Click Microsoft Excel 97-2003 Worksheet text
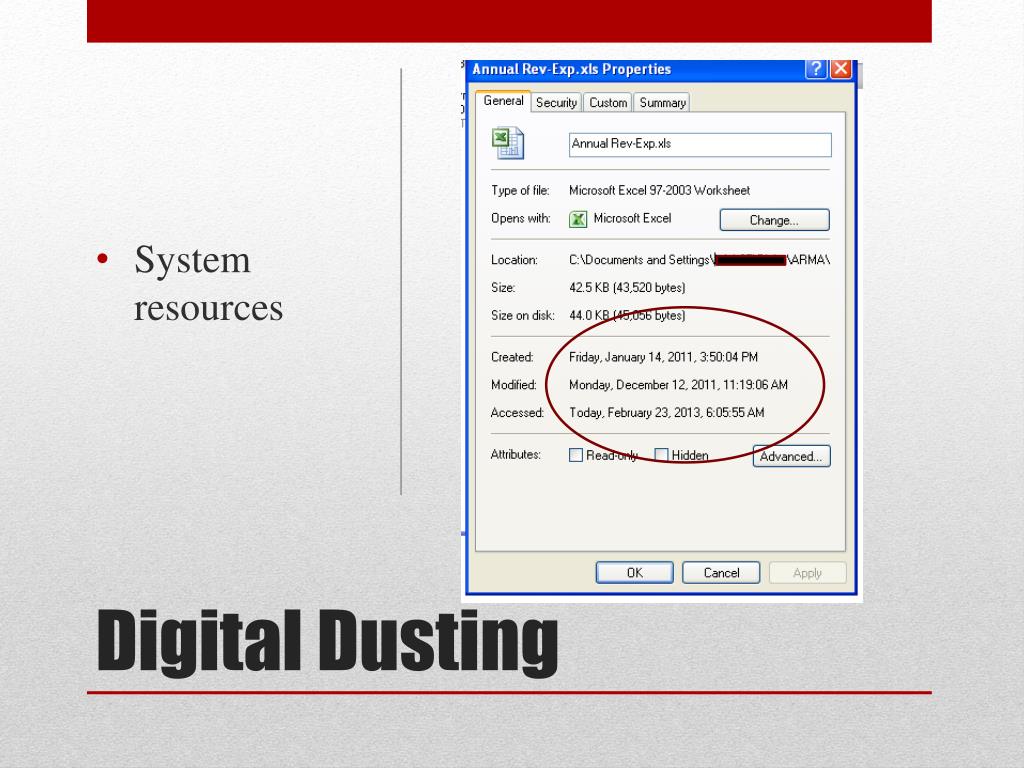Screen dimensions: 1024x768 tap(660, 190)
